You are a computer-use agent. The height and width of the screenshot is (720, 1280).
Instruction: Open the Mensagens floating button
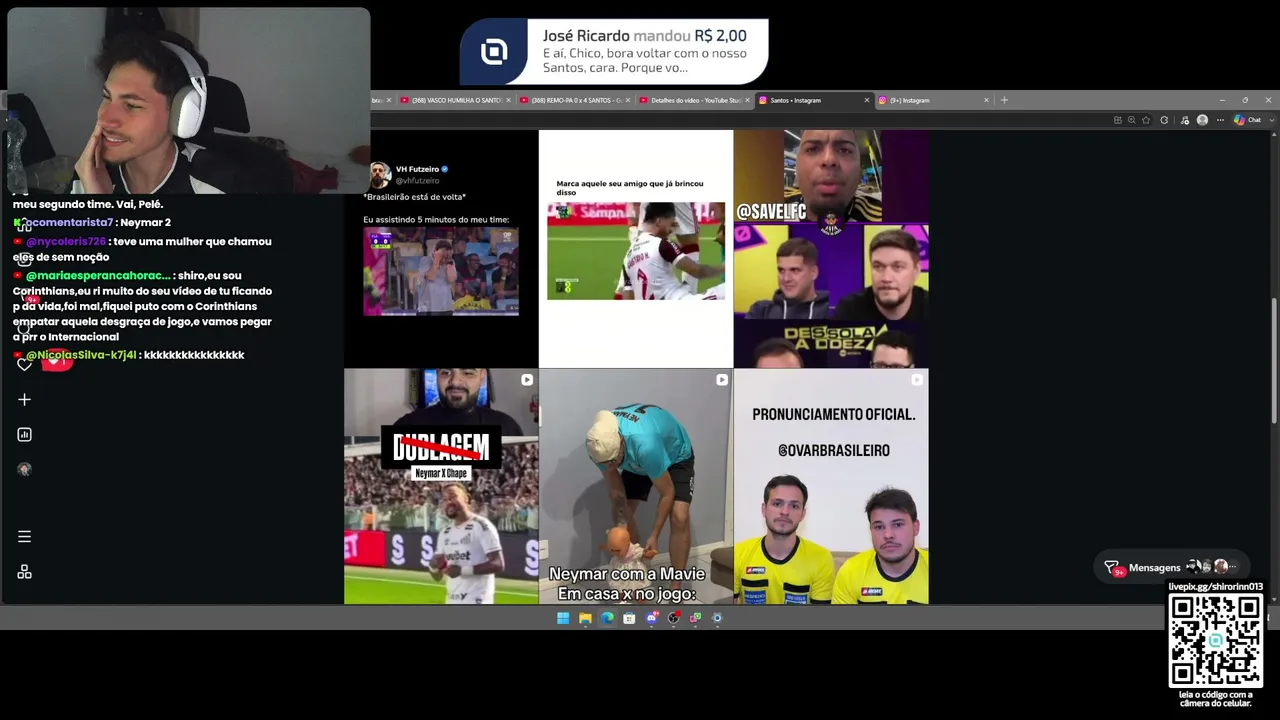pyautogui.click(x=1171, y=567)
